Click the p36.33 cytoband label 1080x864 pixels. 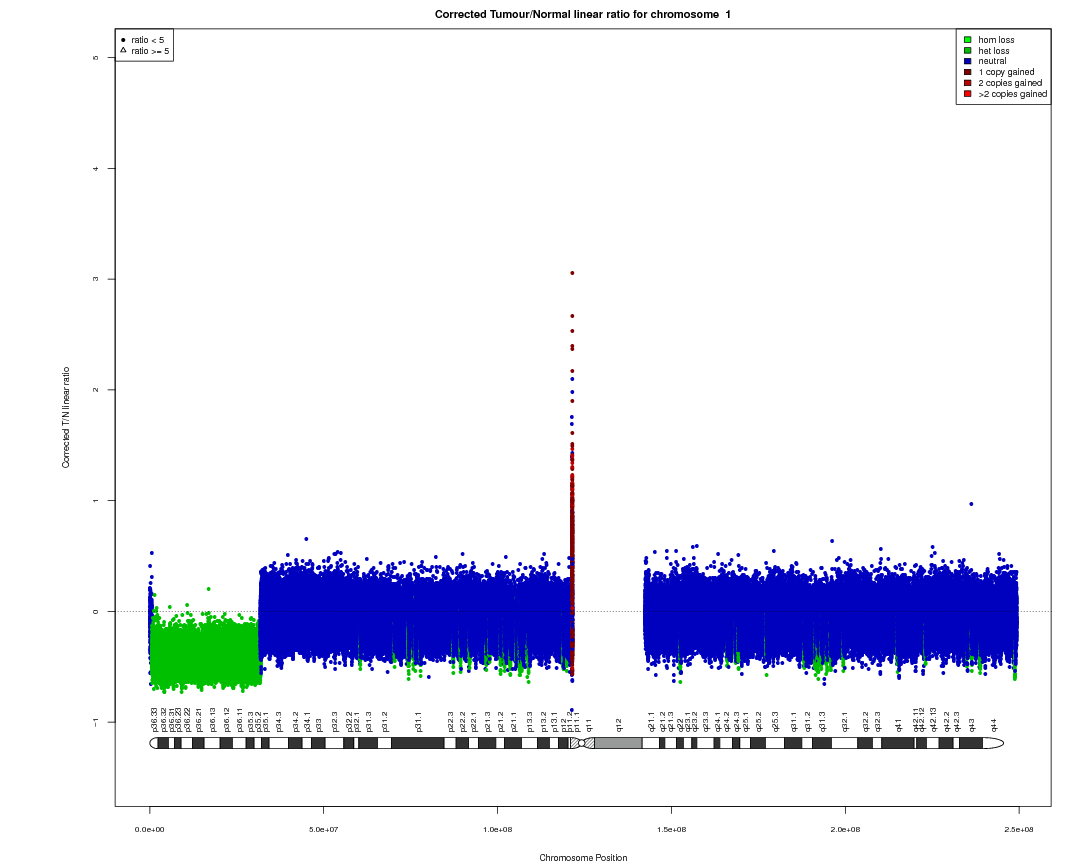click(x=154, y=719)
